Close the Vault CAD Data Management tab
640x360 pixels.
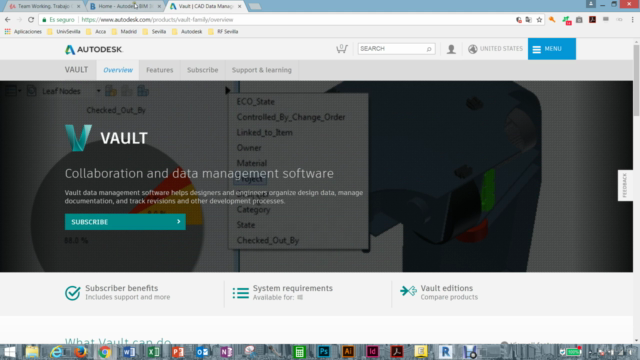pyautogui.click(x=240, y=6)
